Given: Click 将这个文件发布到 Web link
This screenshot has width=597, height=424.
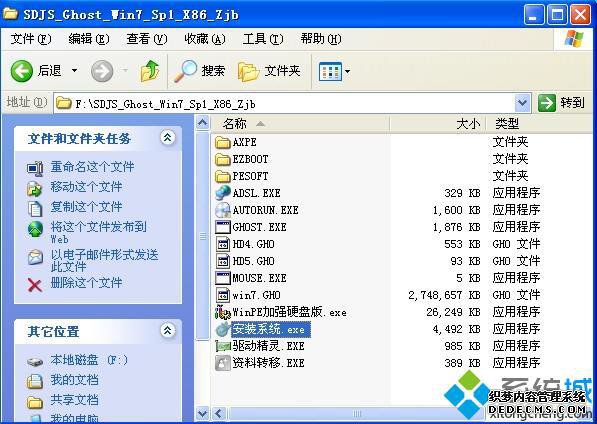Looking at the screenshot, I should 99,232.
